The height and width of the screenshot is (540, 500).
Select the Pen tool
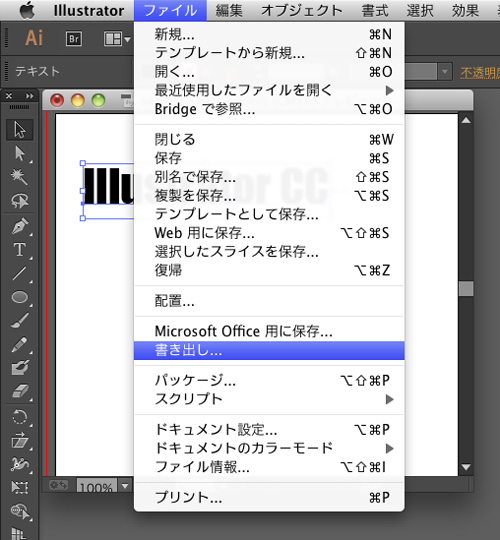(20, 226)
